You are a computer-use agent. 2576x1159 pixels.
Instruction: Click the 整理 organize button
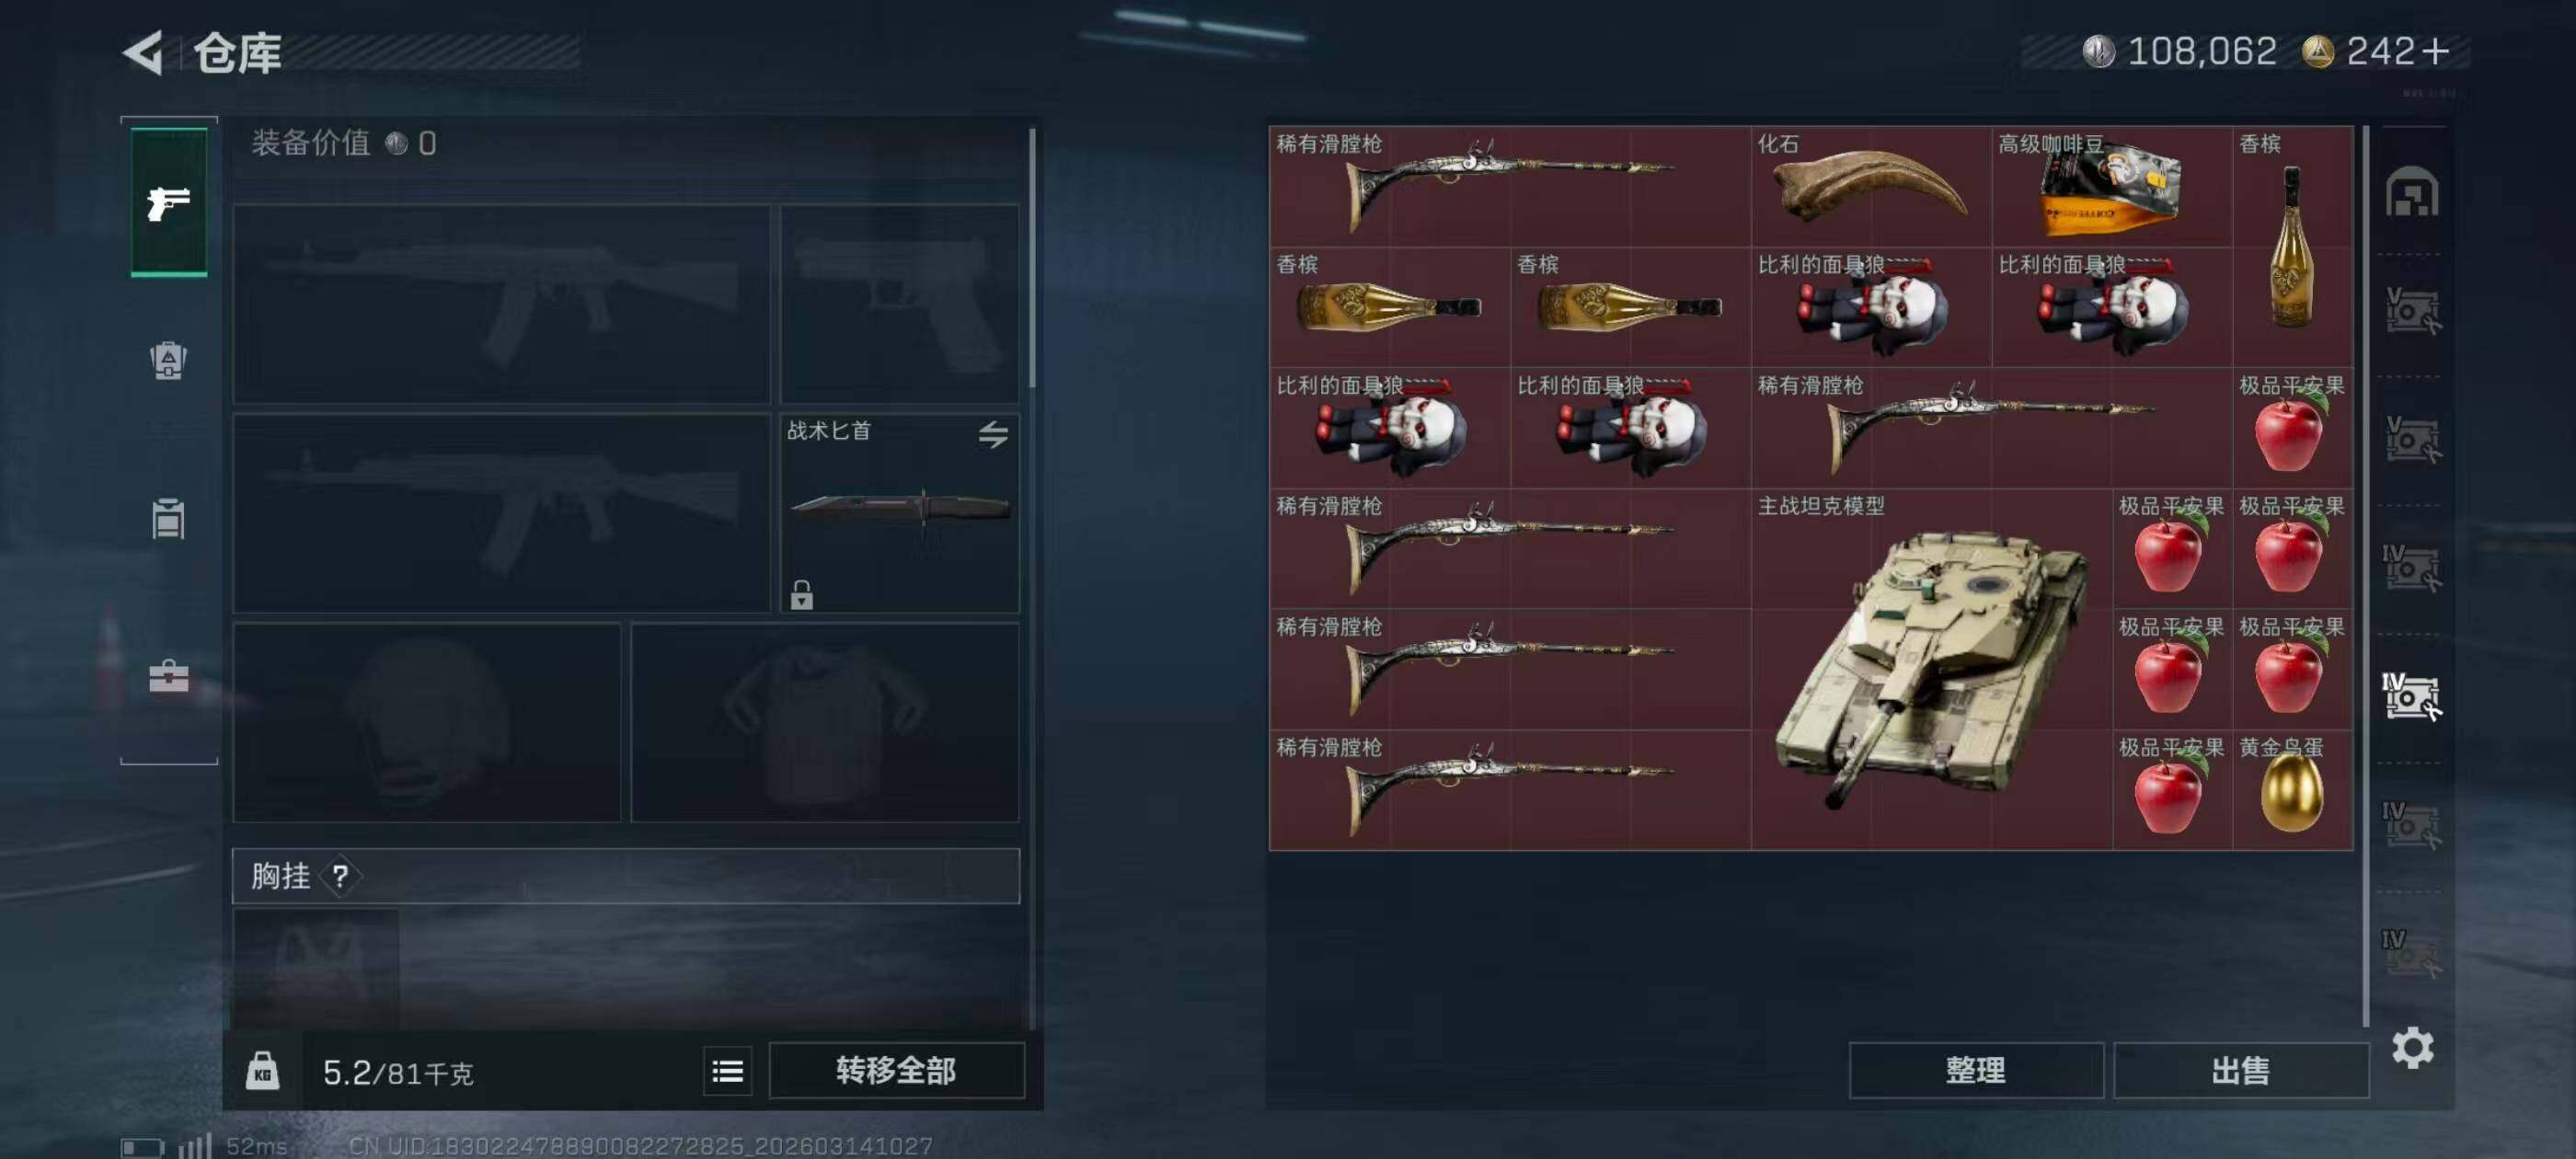tap(1975, 1071)
